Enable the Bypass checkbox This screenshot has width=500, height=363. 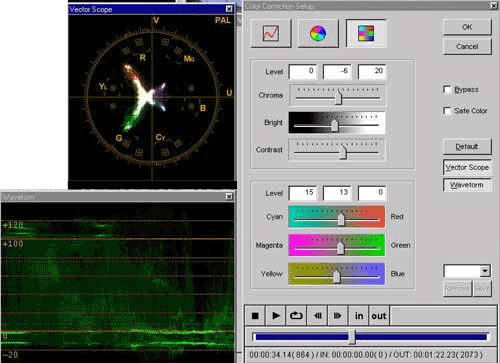tap(447, 90)
